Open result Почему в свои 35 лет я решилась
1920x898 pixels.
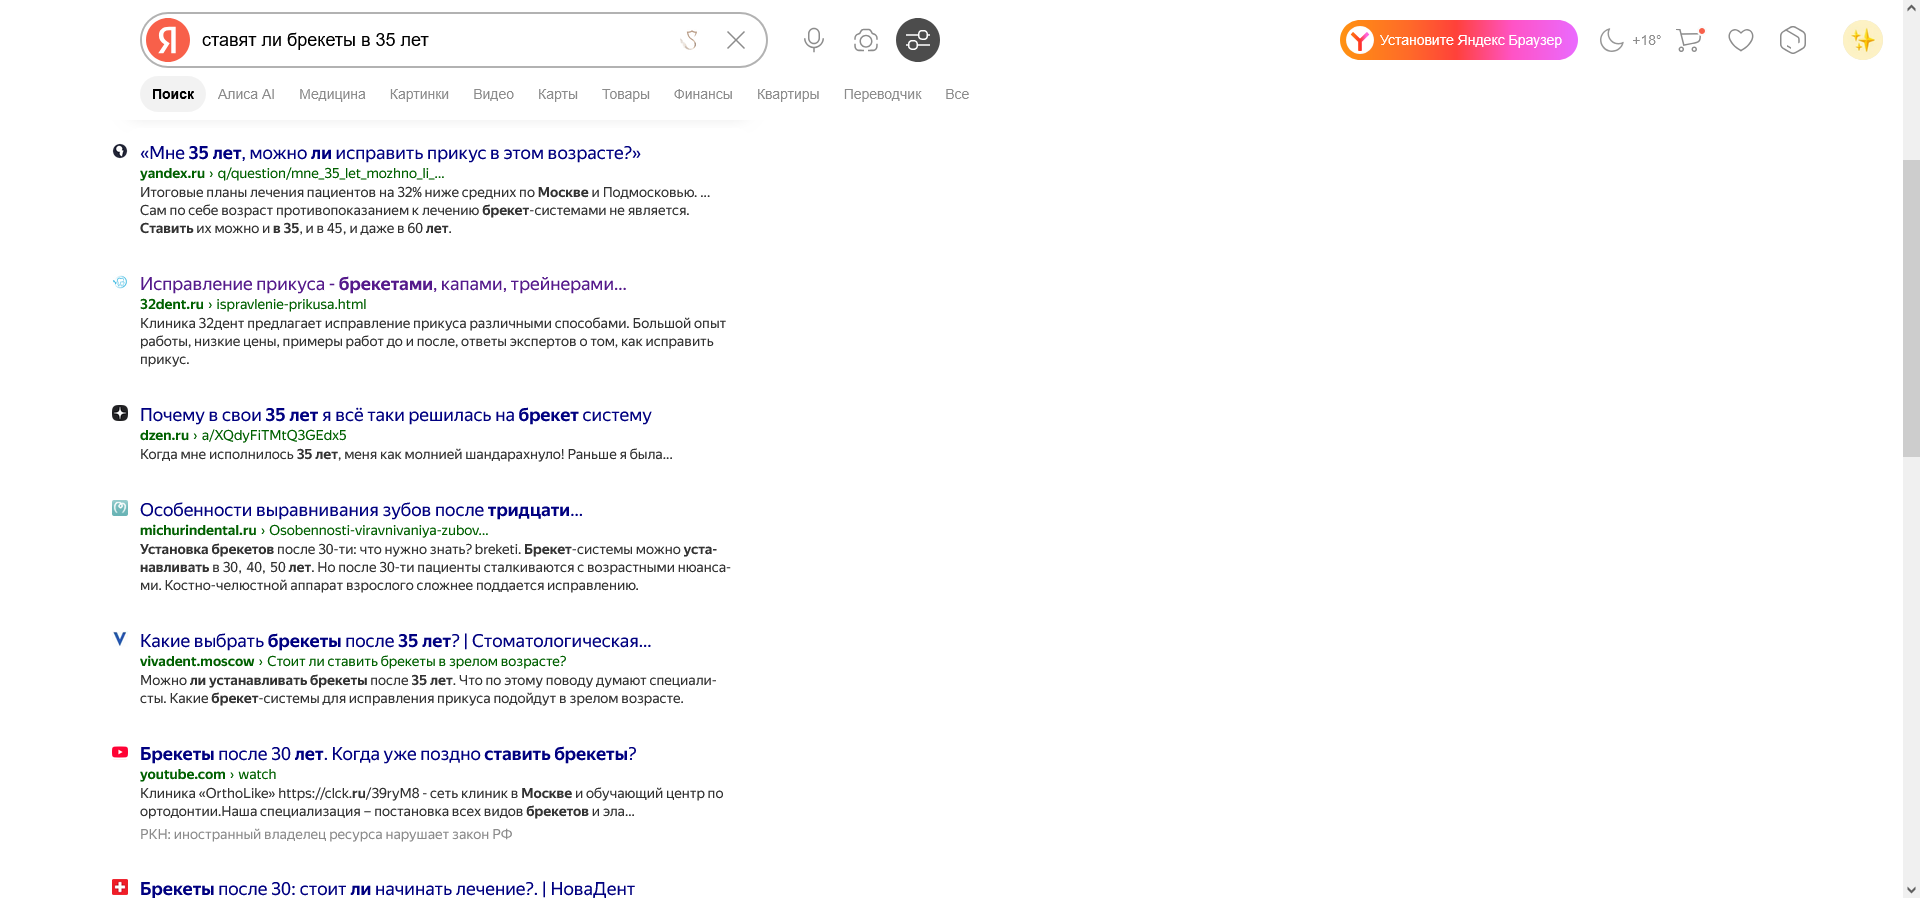click(x=396, y=415)
